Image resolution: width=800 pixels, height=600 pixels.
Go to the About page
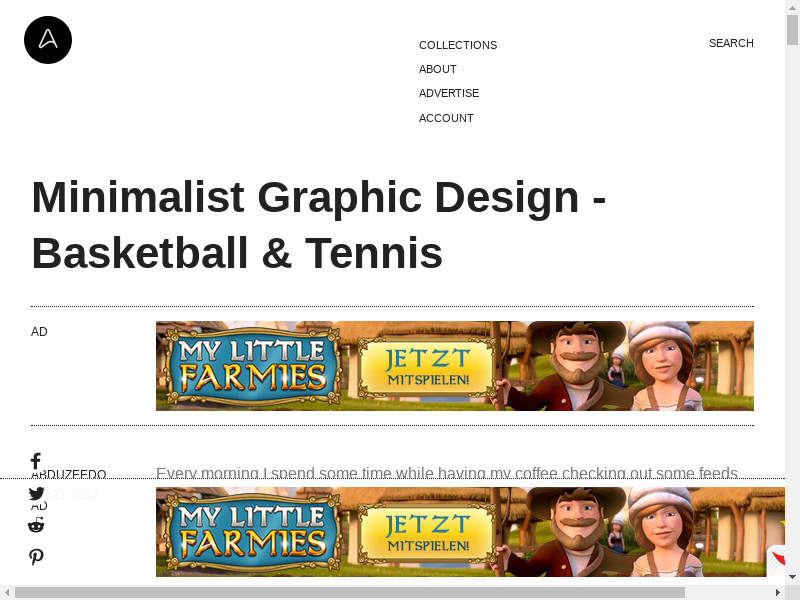(437, 69)
